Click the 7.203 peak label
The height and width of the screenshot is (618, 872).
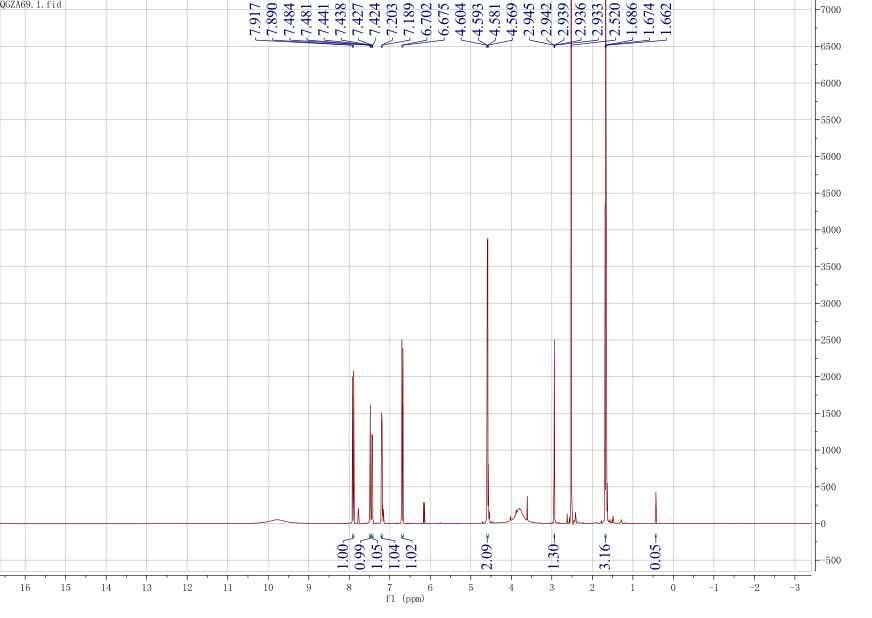(x=393, y=19)
